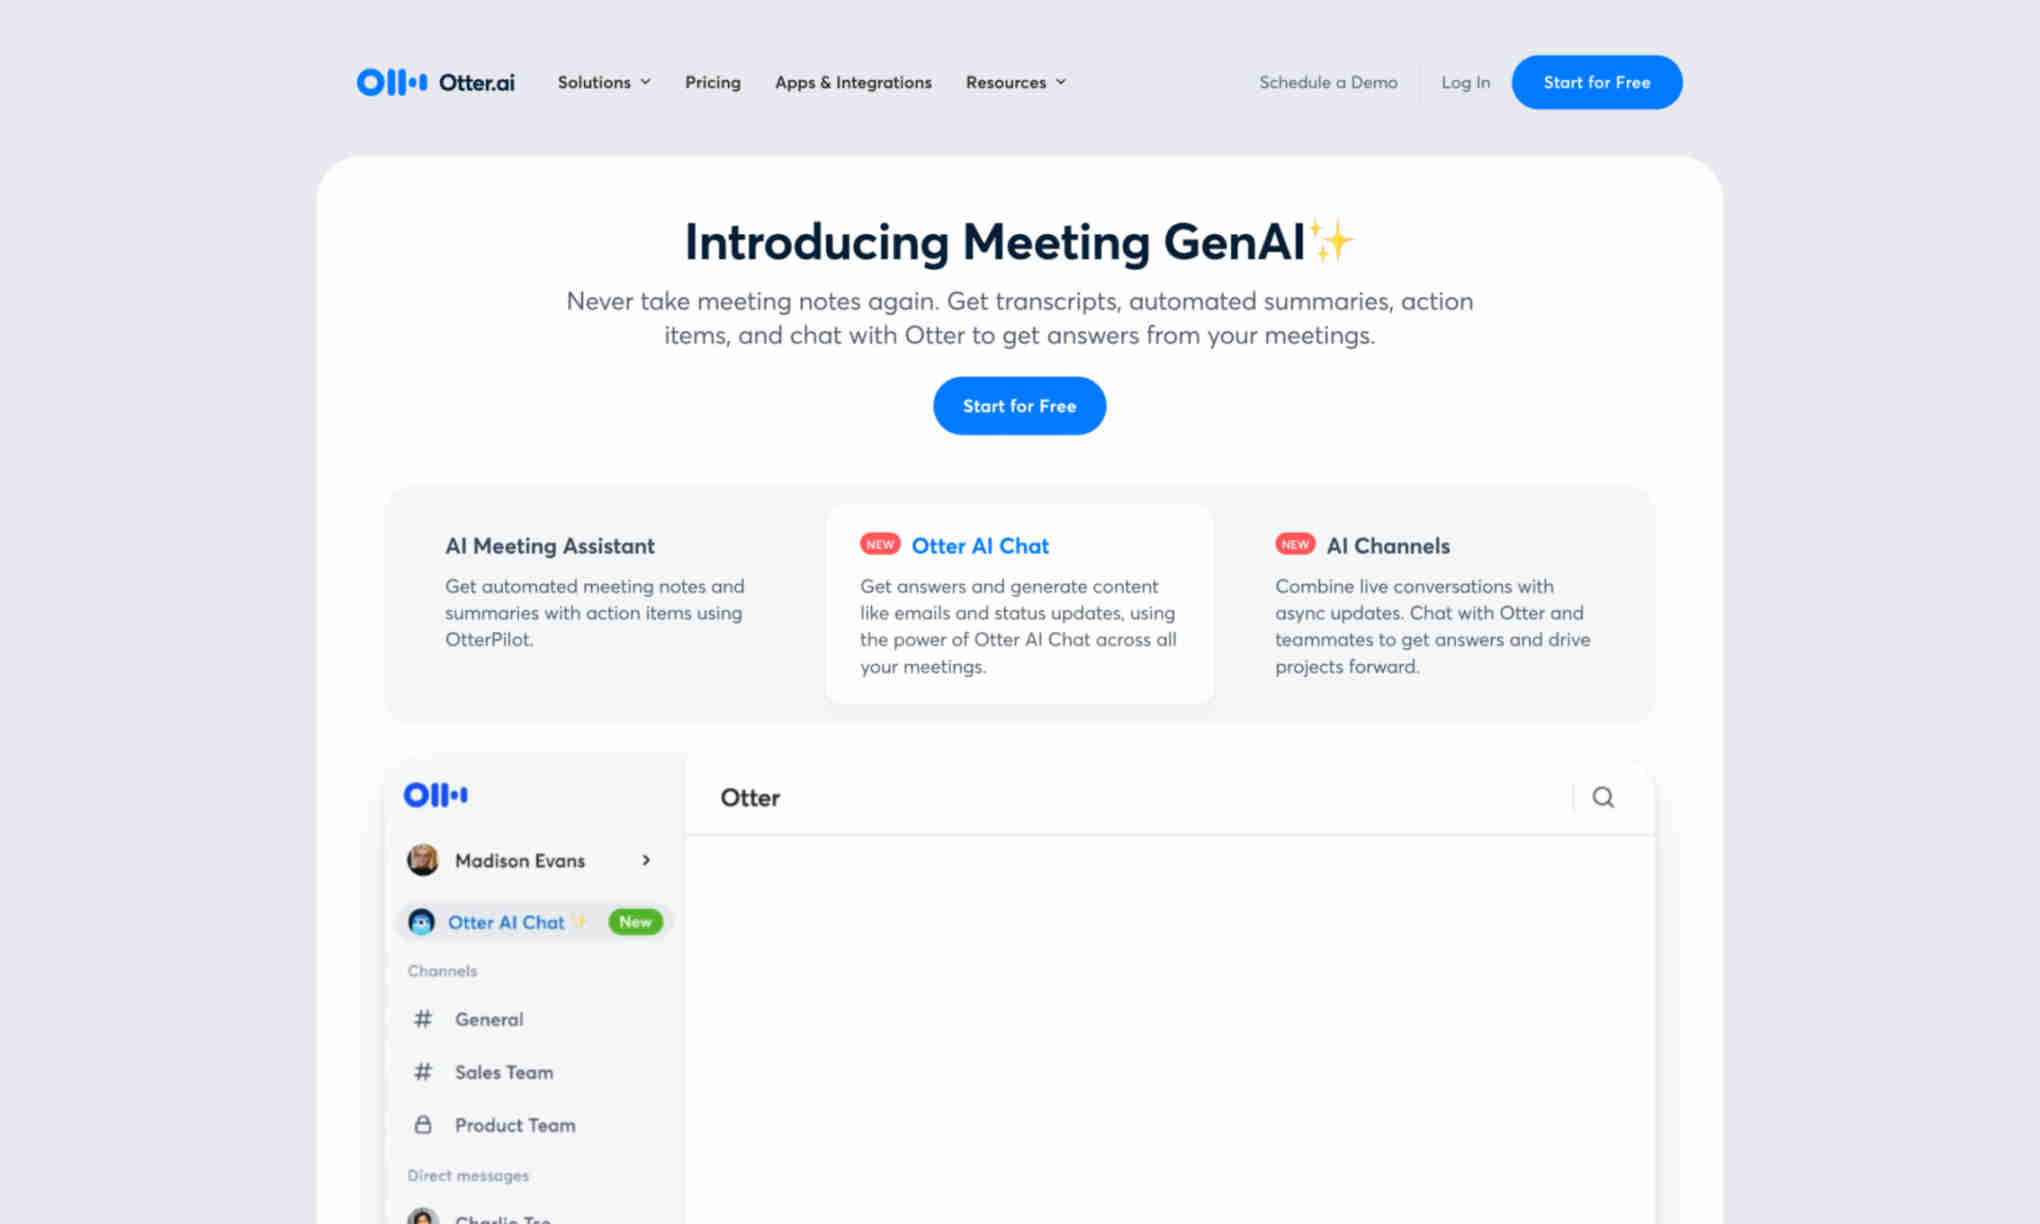Expand the Solutions dropdown menu
2040x1224 pixels.
pyautogui.click(x=602, y=82)
